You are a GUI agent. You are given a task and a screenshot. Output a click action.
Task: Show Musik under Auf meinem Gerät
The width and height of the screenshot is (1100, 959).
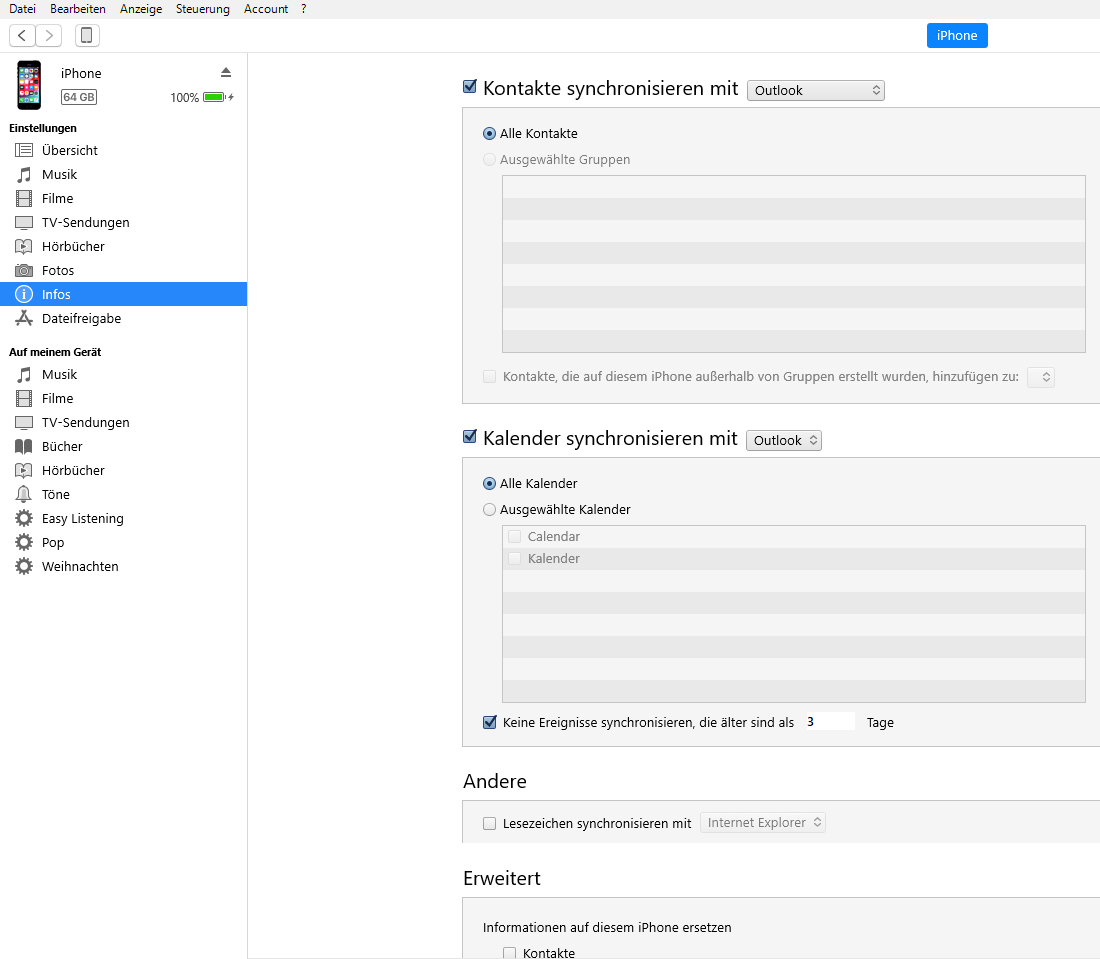[x=123, y=375]
